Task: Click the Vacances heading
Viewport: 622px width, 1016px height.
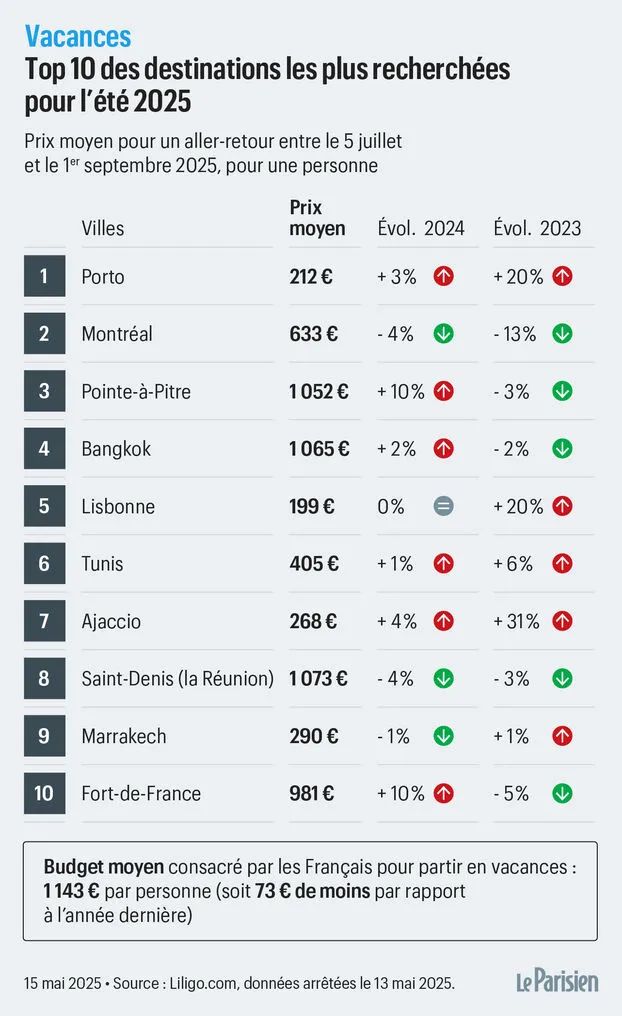Action: (x=78, y=36)
